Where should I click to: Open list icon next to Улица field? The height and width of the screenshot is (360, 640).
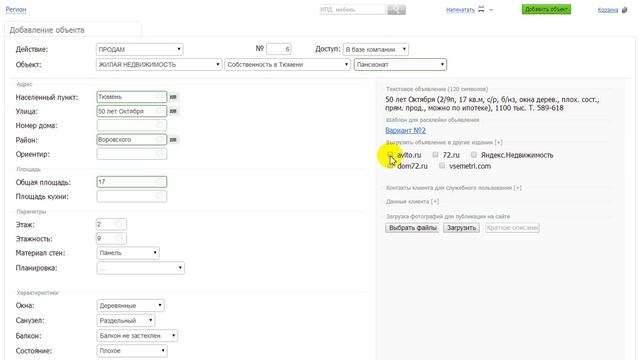coord(173,111)
